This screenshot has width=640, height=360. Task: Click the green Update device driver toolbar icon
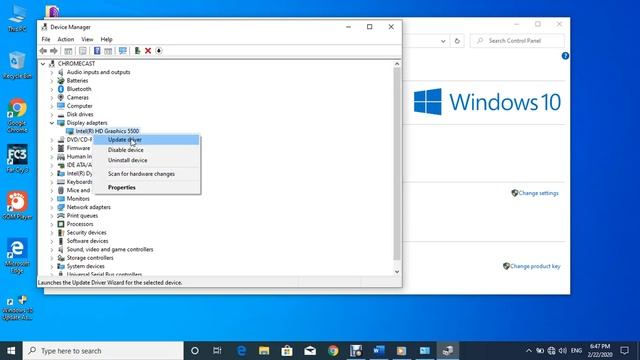coord(137,51)
